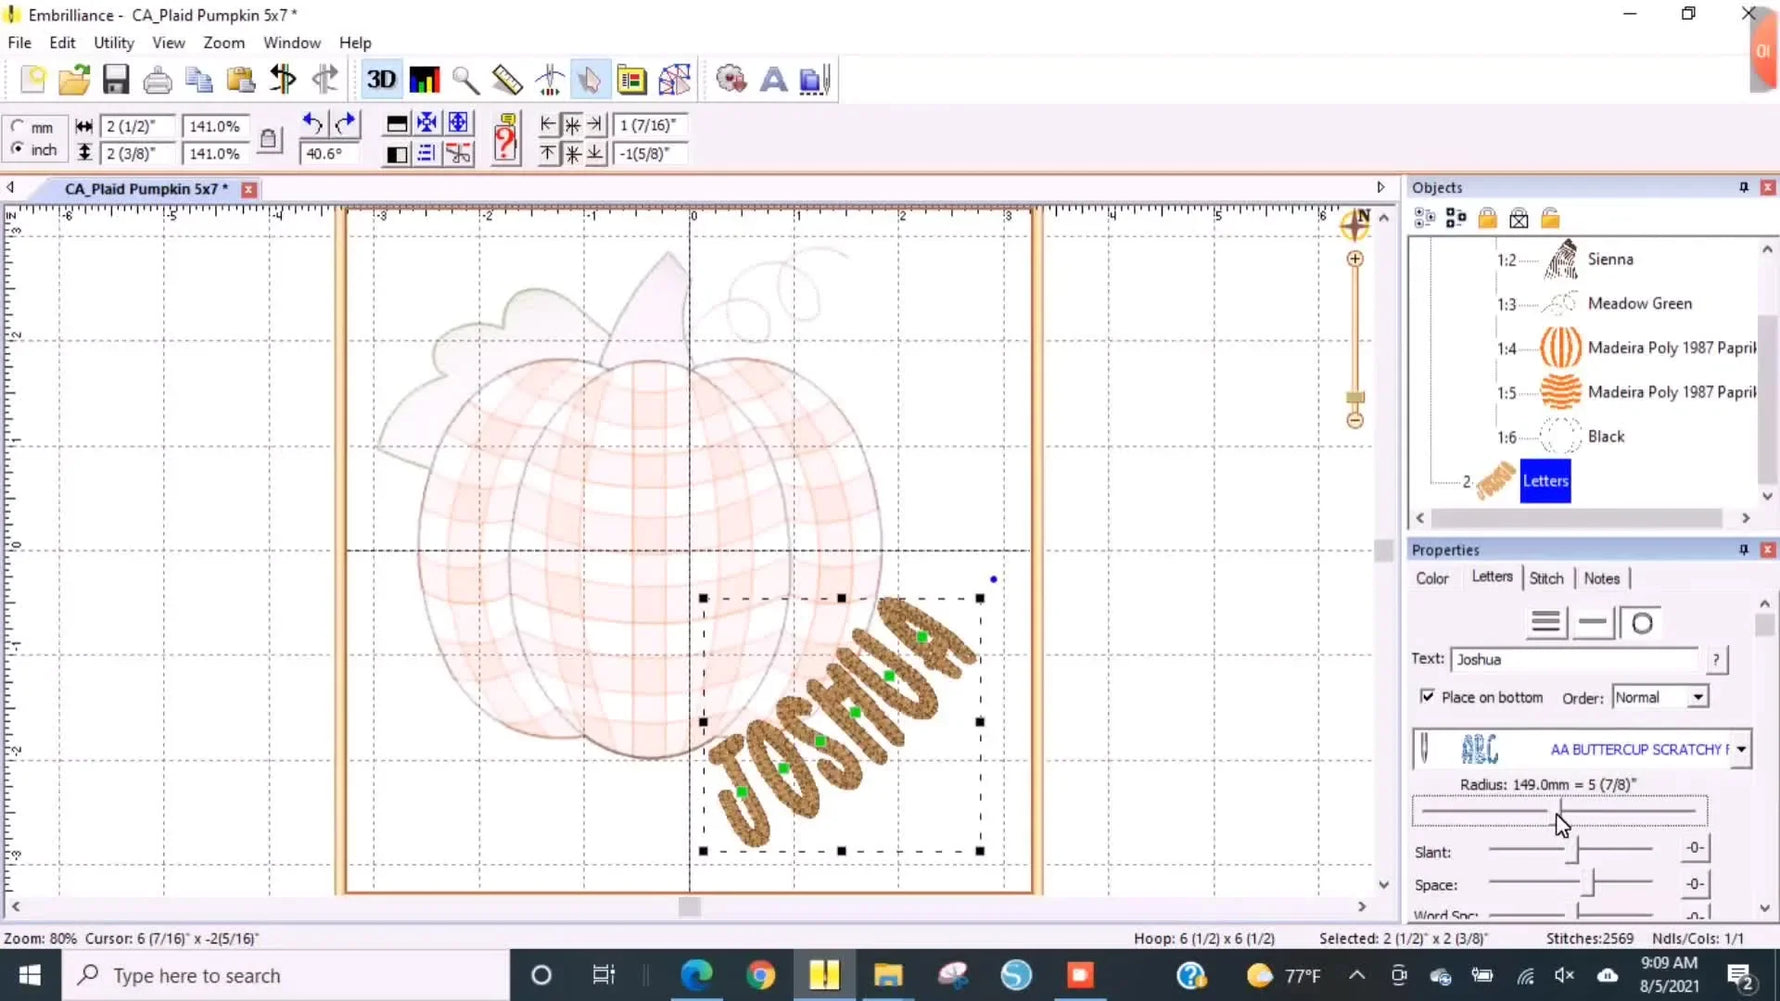Select the inch radio button
This screenshot has height=1001, width=1780.
pyautogui.click(x=19, y=150)
